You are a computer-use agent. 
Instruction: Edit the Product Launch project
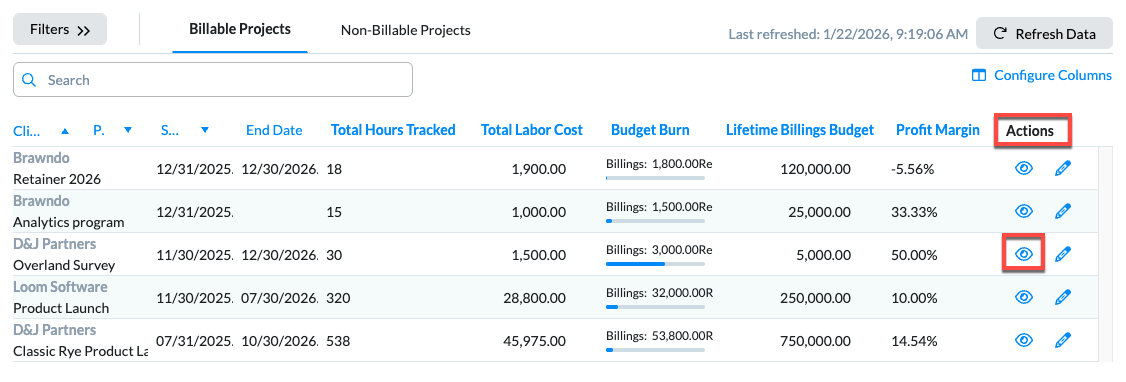tap(1063, 297)
